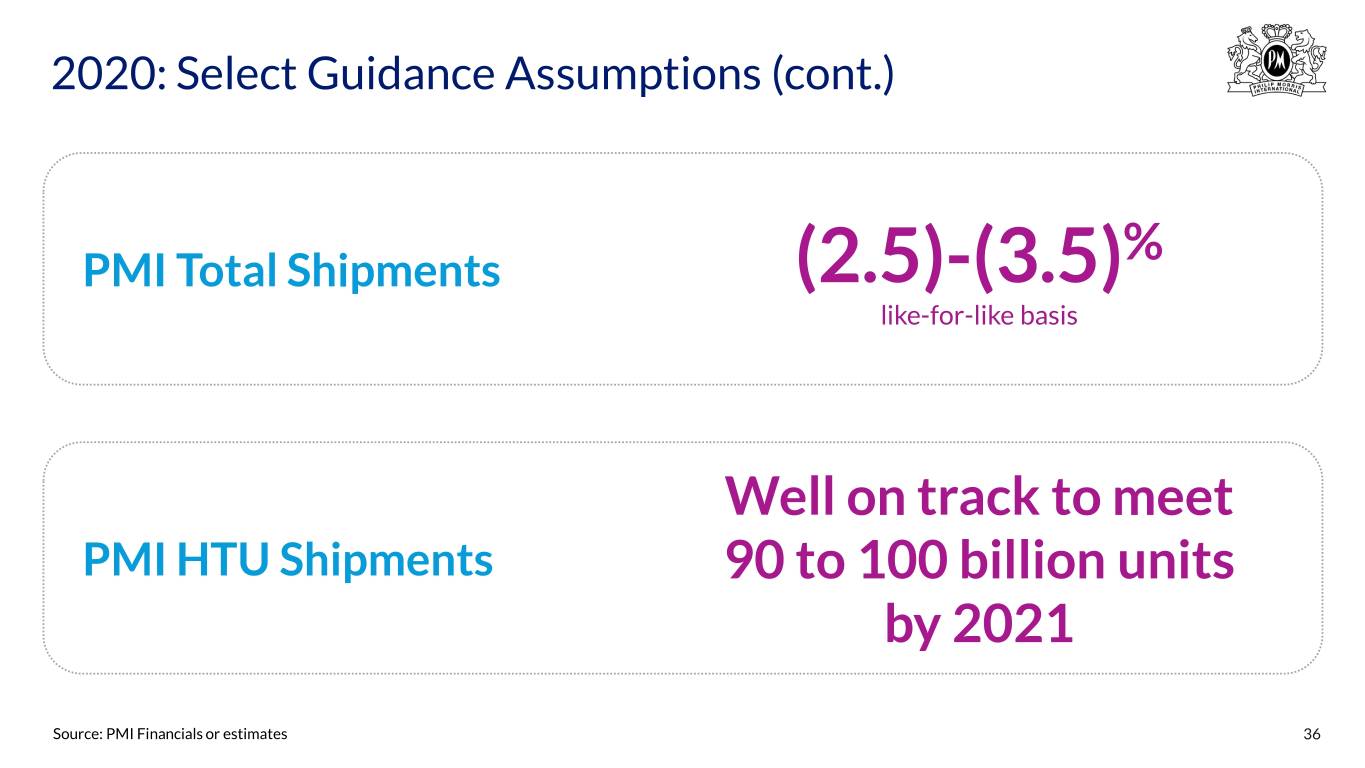The height and width of the screenshot is (768, 1365).
Task: Click the "PMI Total Shipments" label
Action: 292,270
